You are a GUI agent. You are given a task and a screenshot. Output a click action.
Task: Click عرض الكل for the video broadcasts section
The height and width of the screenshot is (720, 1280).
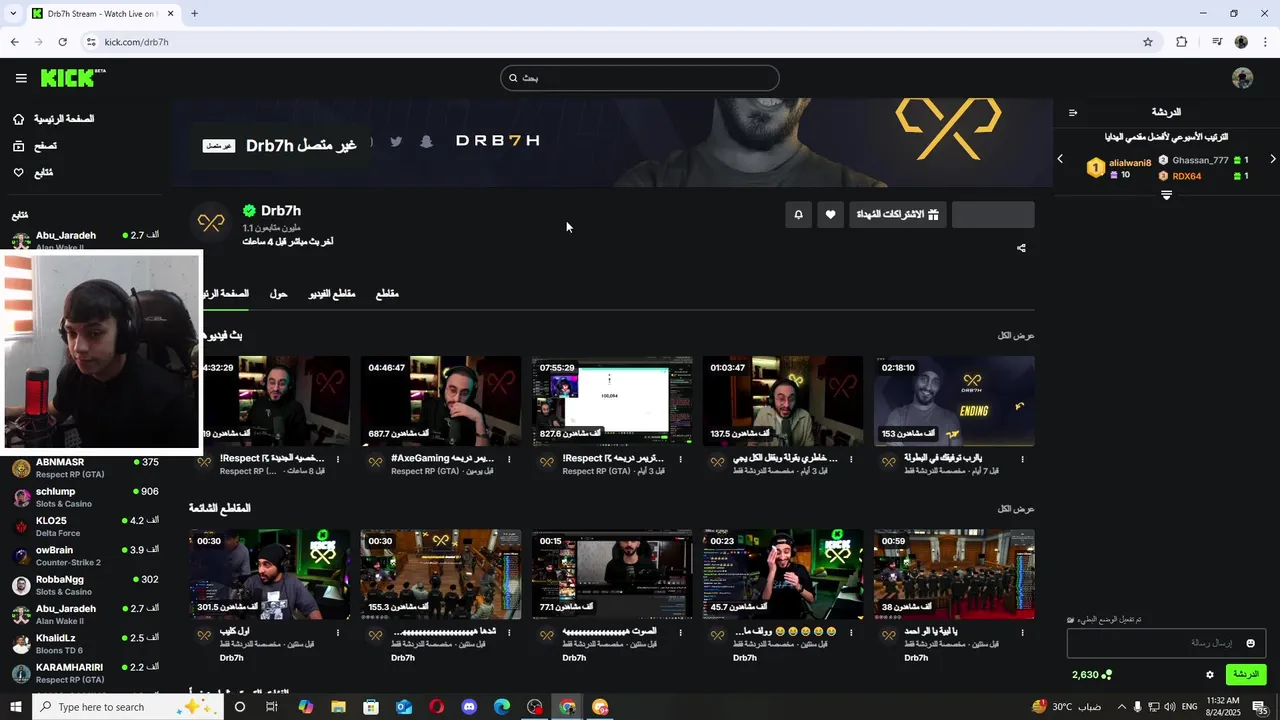(x=1016, y=336)
